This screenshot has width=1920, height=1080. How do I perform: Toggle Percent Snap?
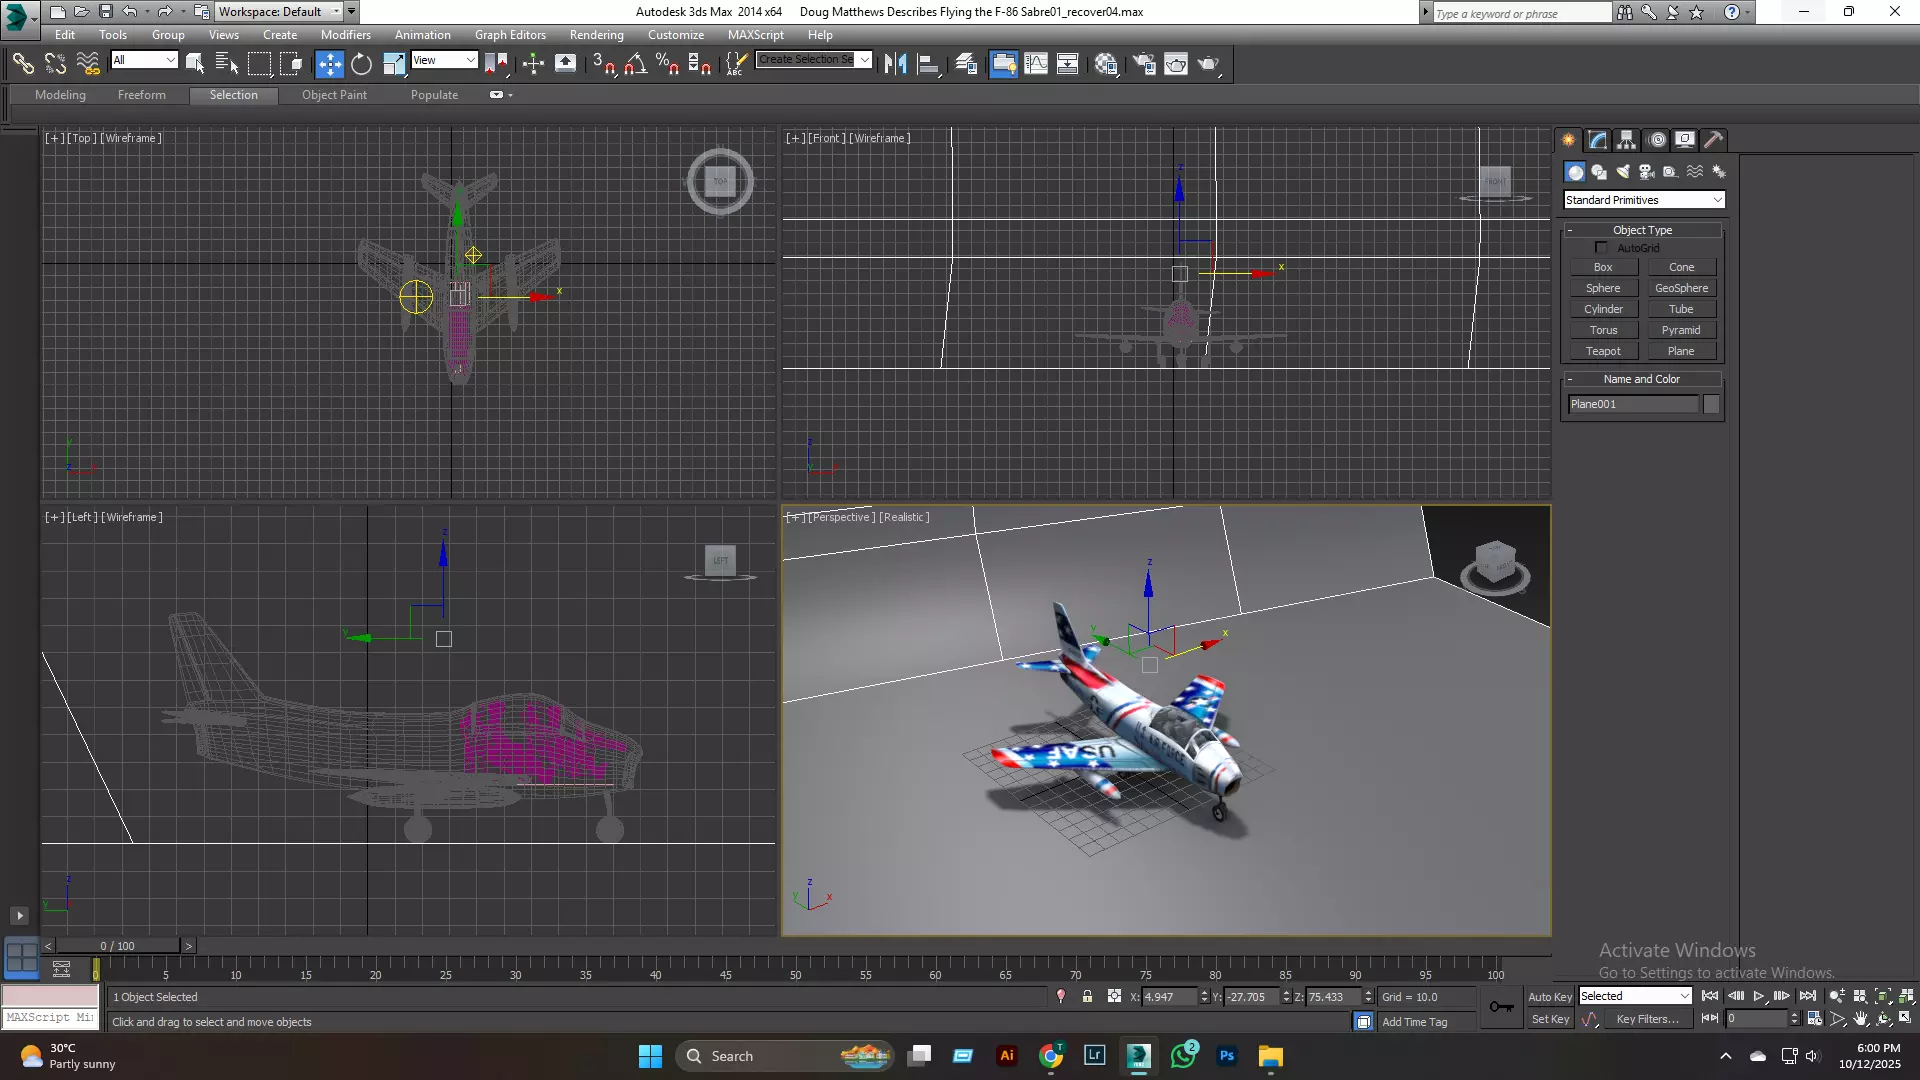click(x=667, y=64)
